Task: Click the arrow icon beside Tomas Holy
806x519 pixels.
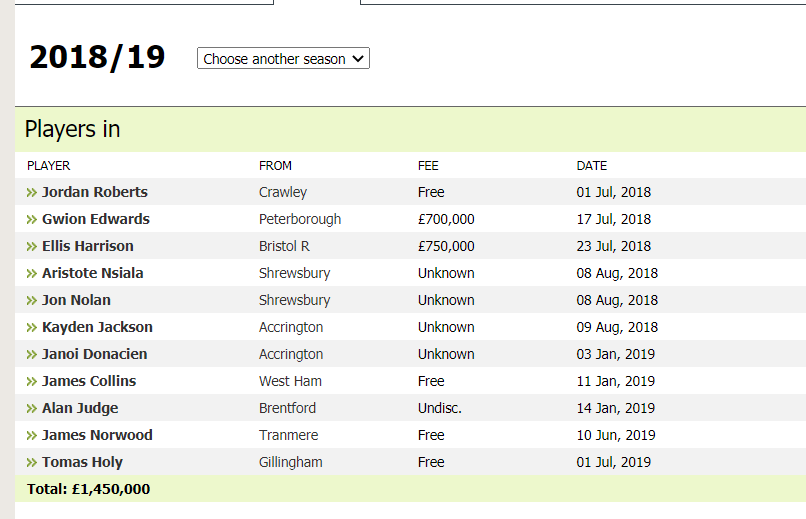Action: tap(32, 462)
